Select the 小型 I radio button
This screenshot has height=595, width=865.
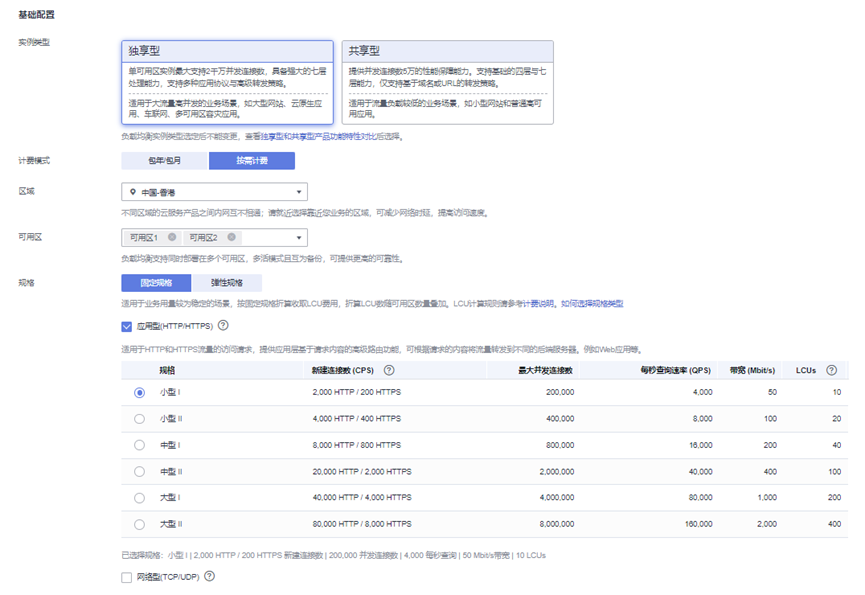pyautogui.click(x=140, y=393)
